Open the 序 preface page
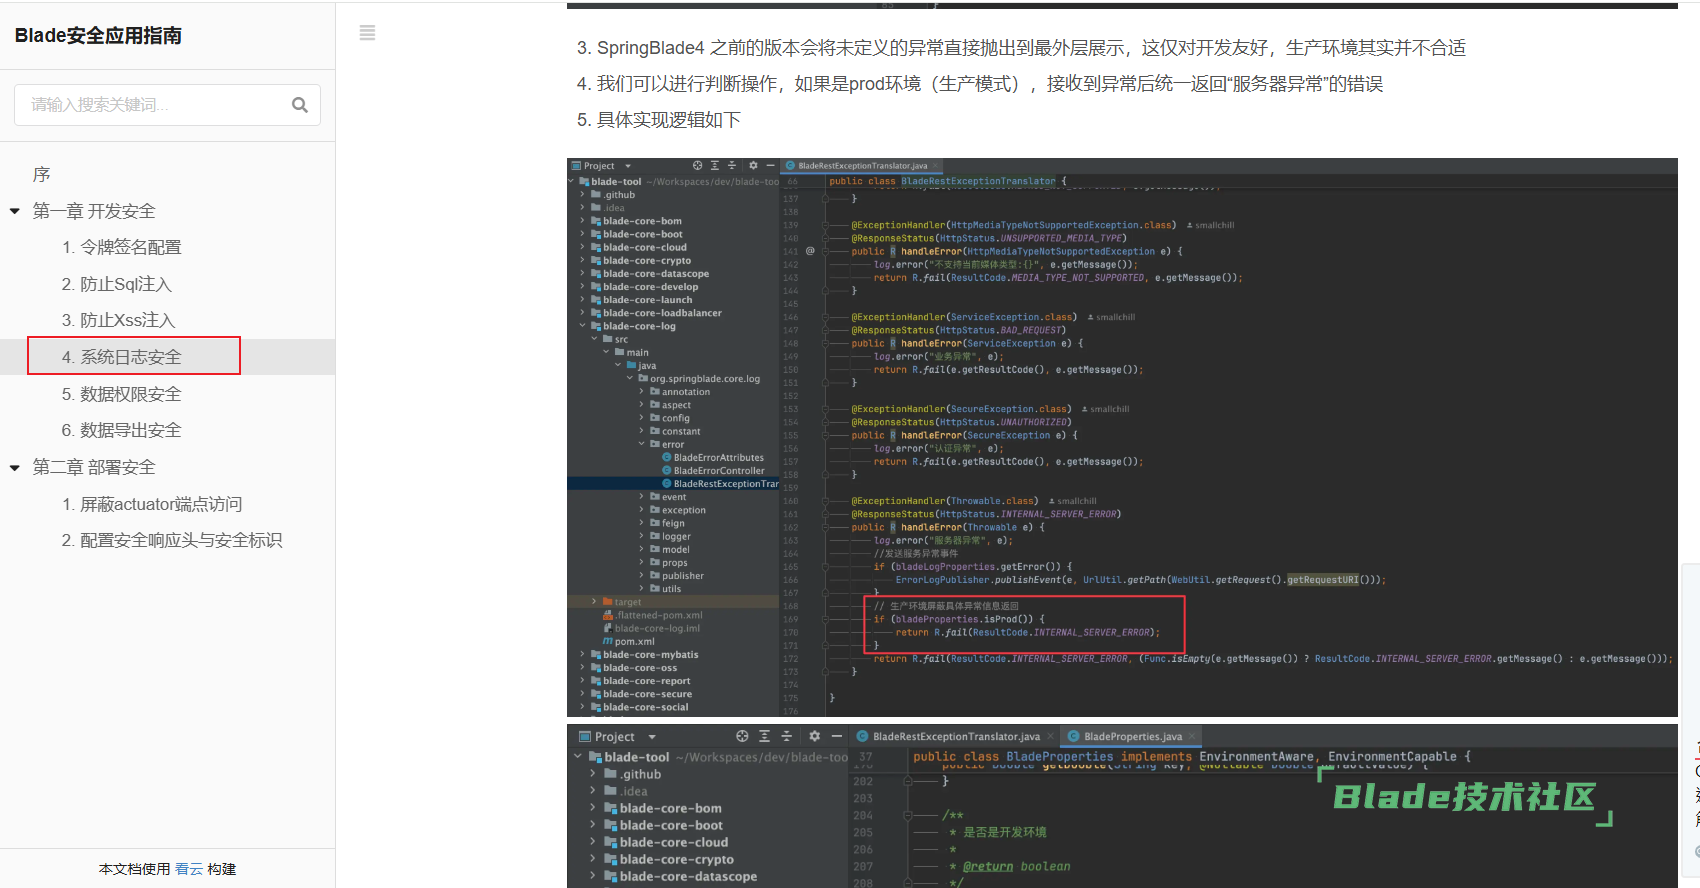This screenshot has width=1700, height=888. (42, 175)
